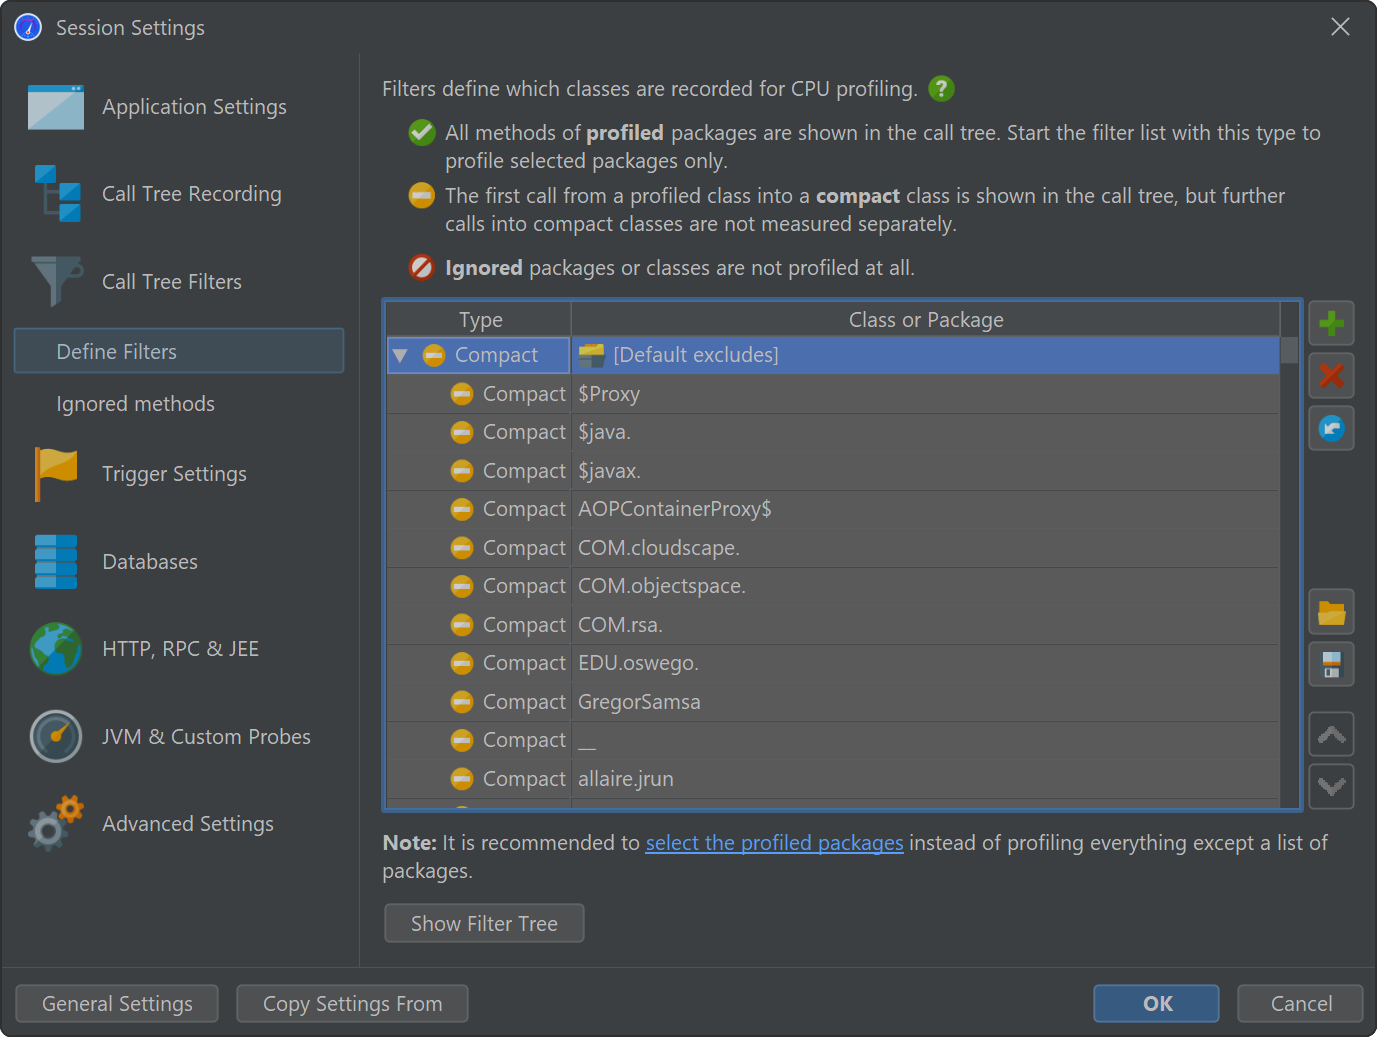
Task: Click the blue reset filters icon
Action: pos(1331,429)
